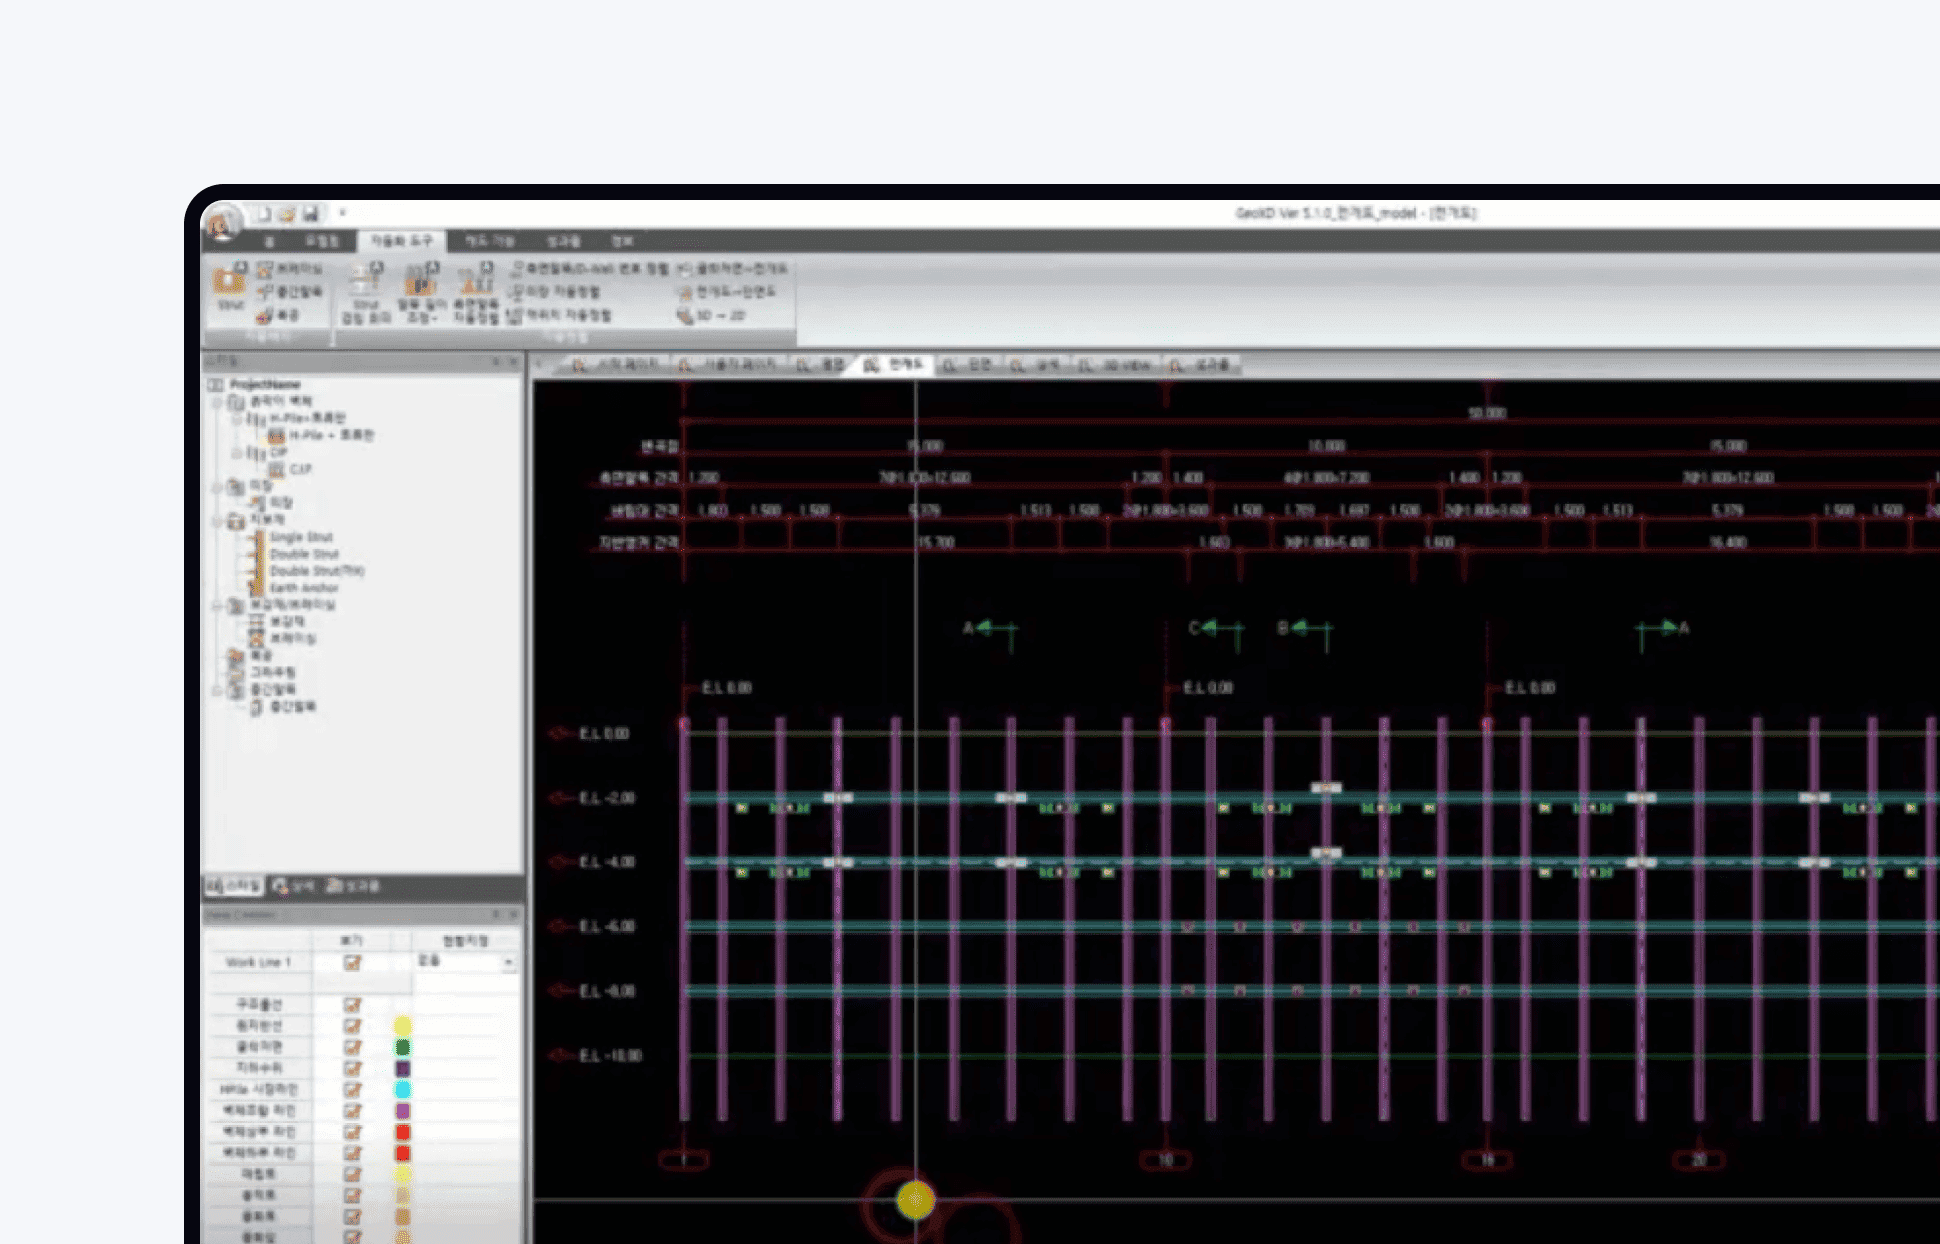Click the H-Pile + wall tree item
This screenshot has width=1940, height=1244.
click(x=331, y=435)
